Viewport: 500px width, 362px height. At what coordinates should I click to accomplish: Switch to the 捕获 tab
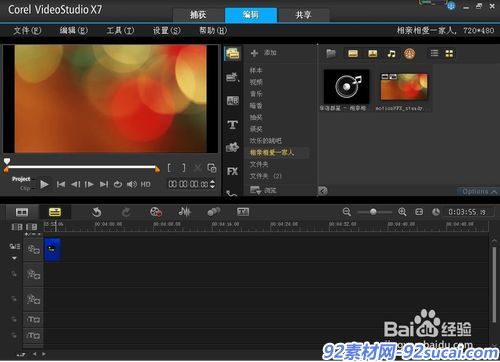click(198, 15)
